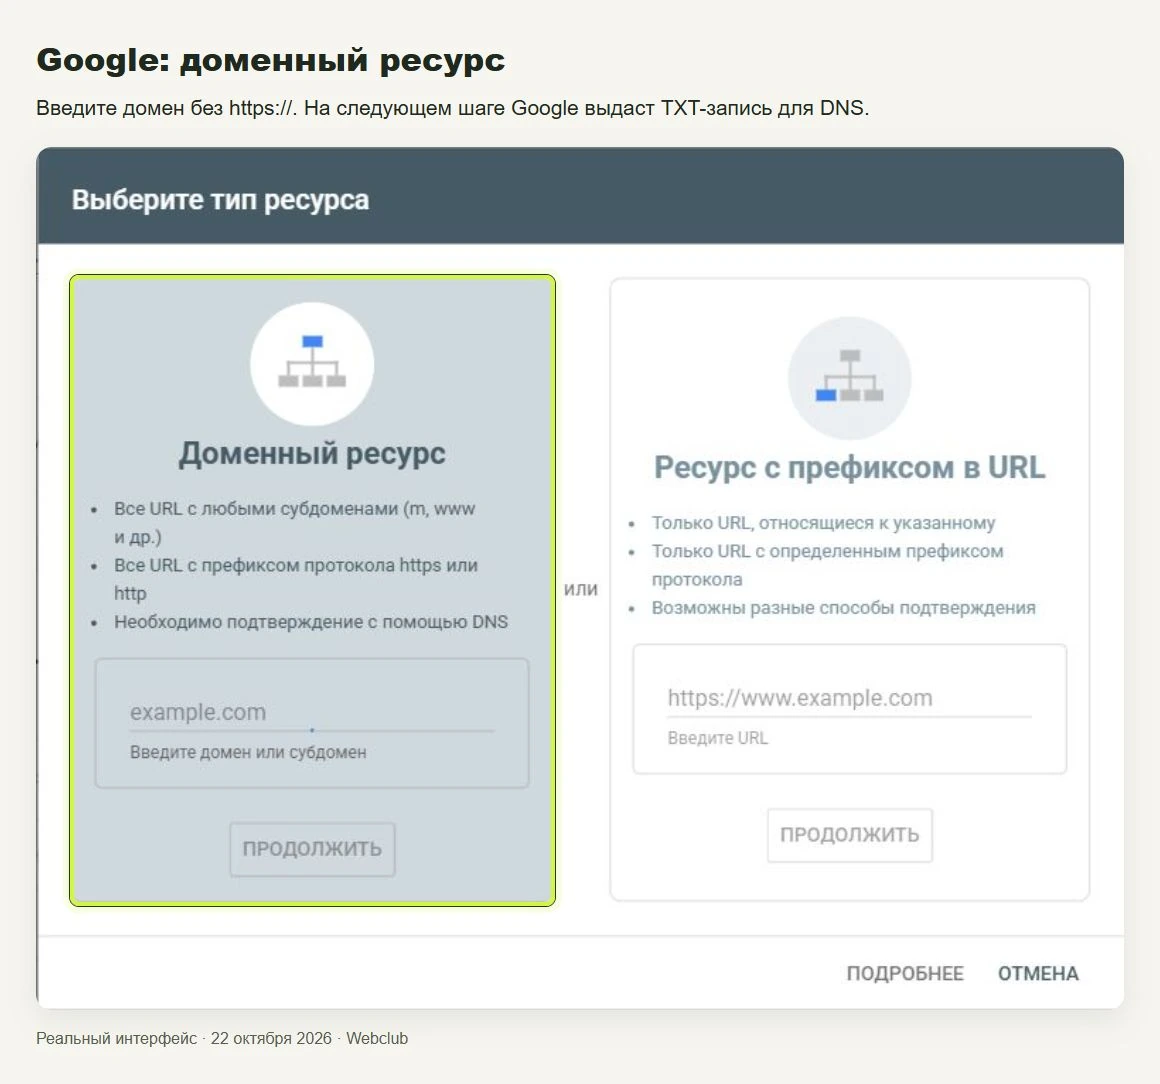Screen dimensions: 1160x1084
Task: Click the Выберите тип ресурса dialog title
Action: coord(220,200)
